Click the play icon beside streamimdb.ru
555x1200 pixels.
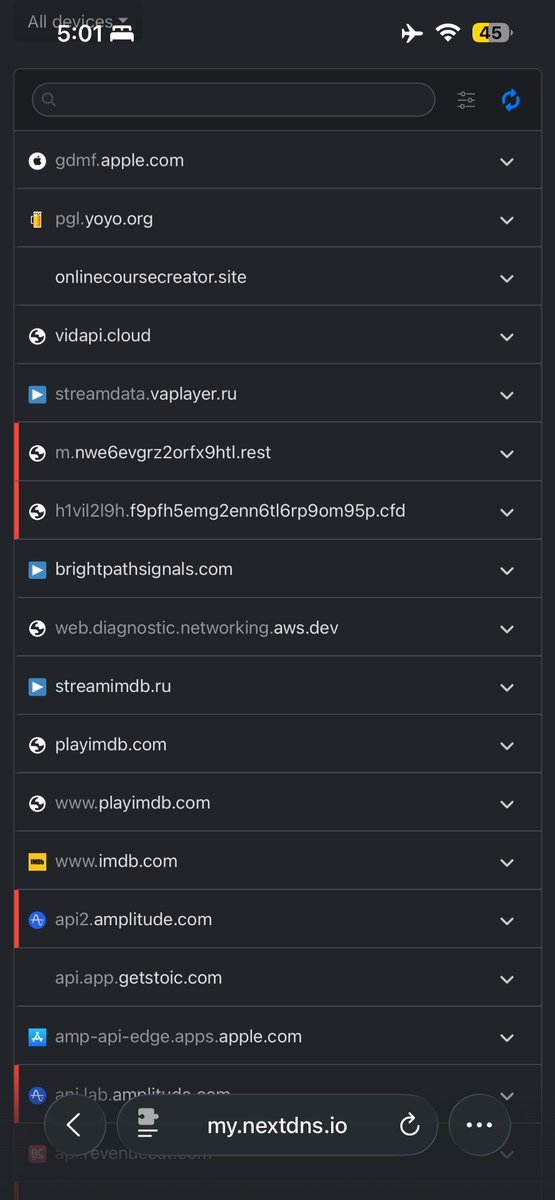click(x=37, y=686)
